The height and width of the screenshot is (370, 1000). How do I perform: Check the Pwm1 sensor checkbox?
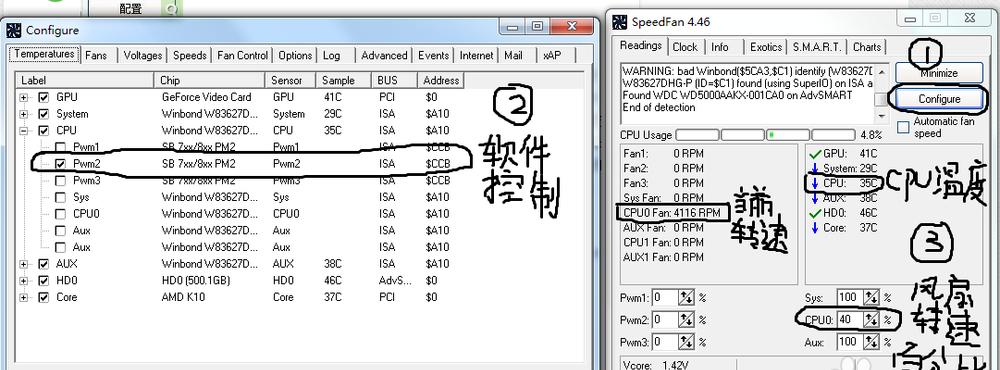tap(60, 147)
